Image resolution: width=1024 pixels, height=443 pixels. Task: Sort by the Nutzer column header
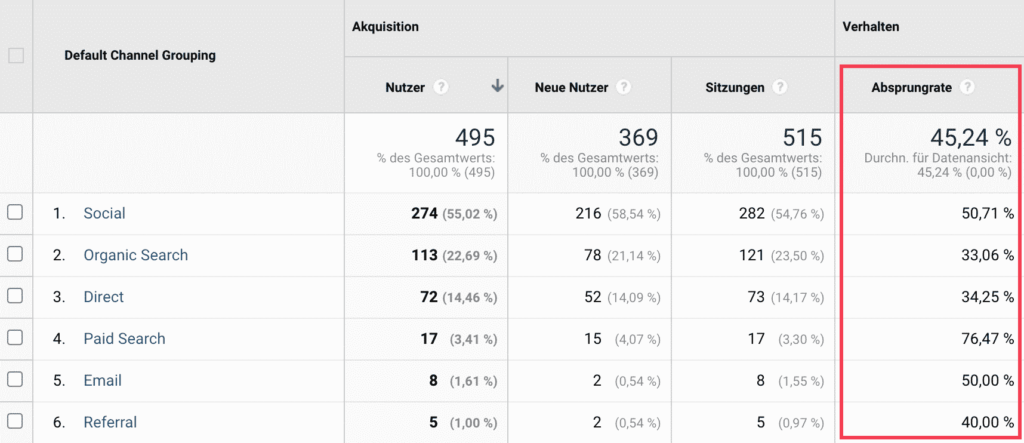[x=405, y=87]
